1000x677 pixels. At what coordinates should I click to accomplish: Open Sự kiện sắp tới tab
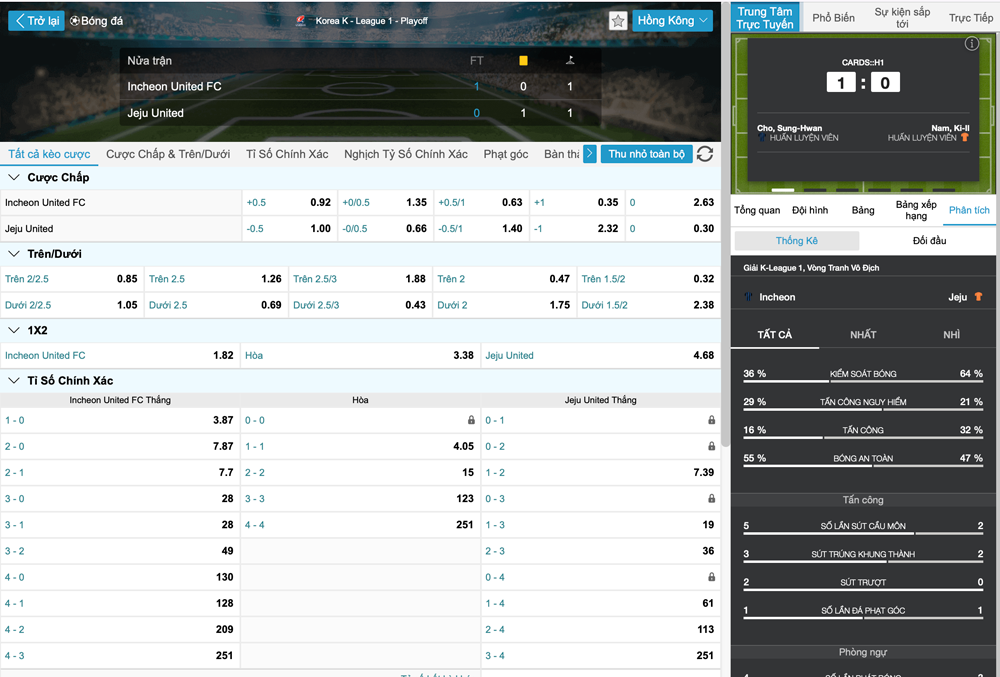pos(902,18)
